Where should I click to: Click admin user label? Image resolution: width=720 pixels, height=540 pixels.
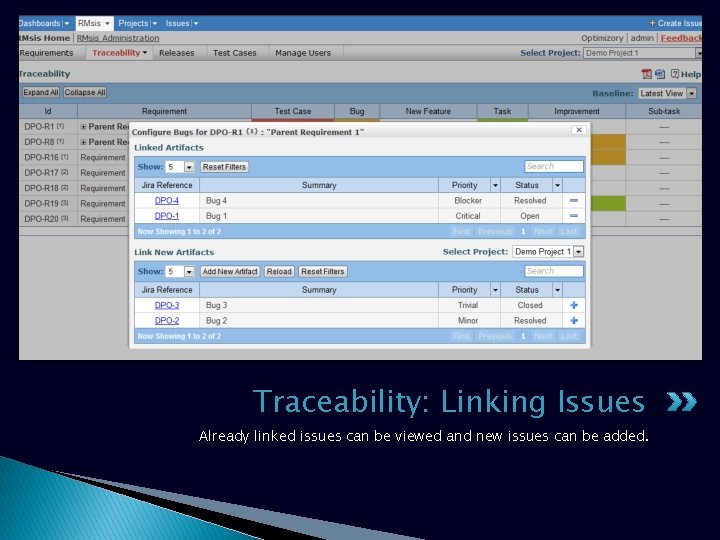click(642, 38)
